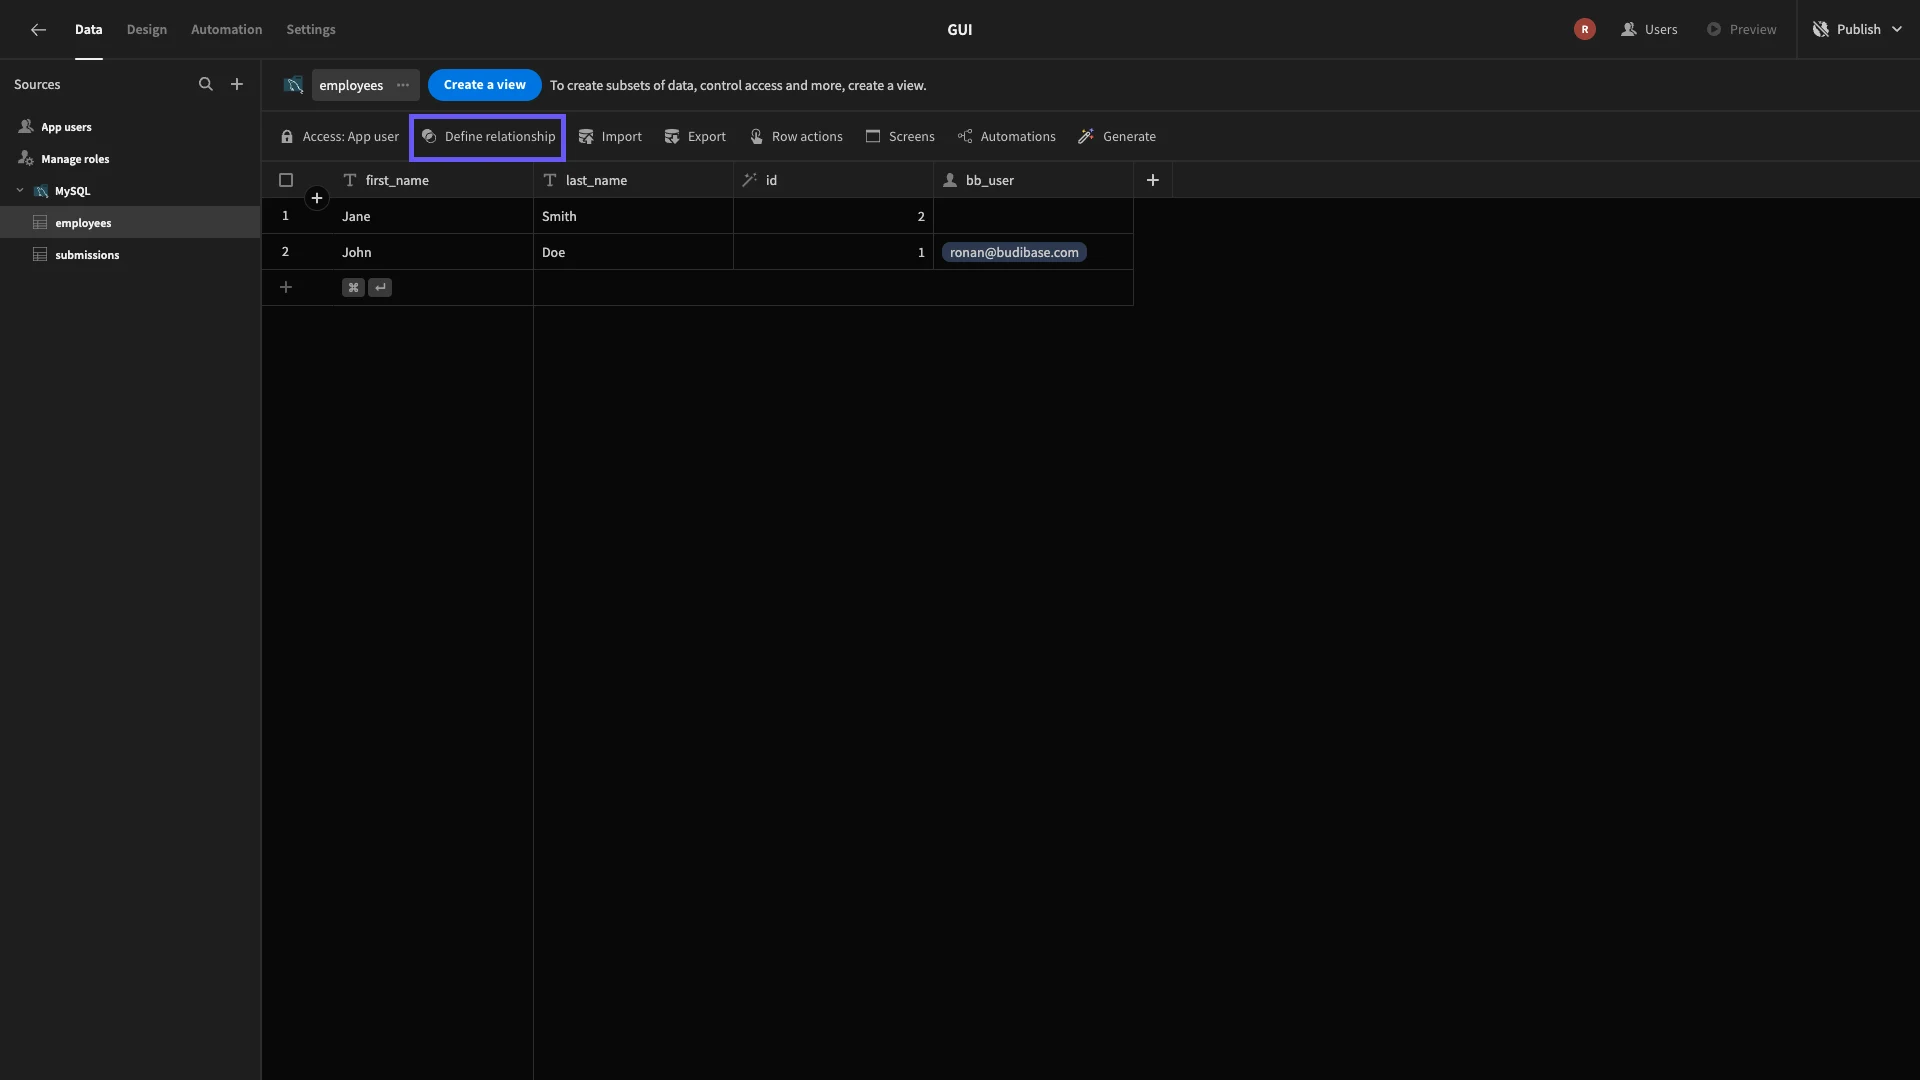Click the Import button
This screenshot has height=1080, width=1920.
point(610,137)
